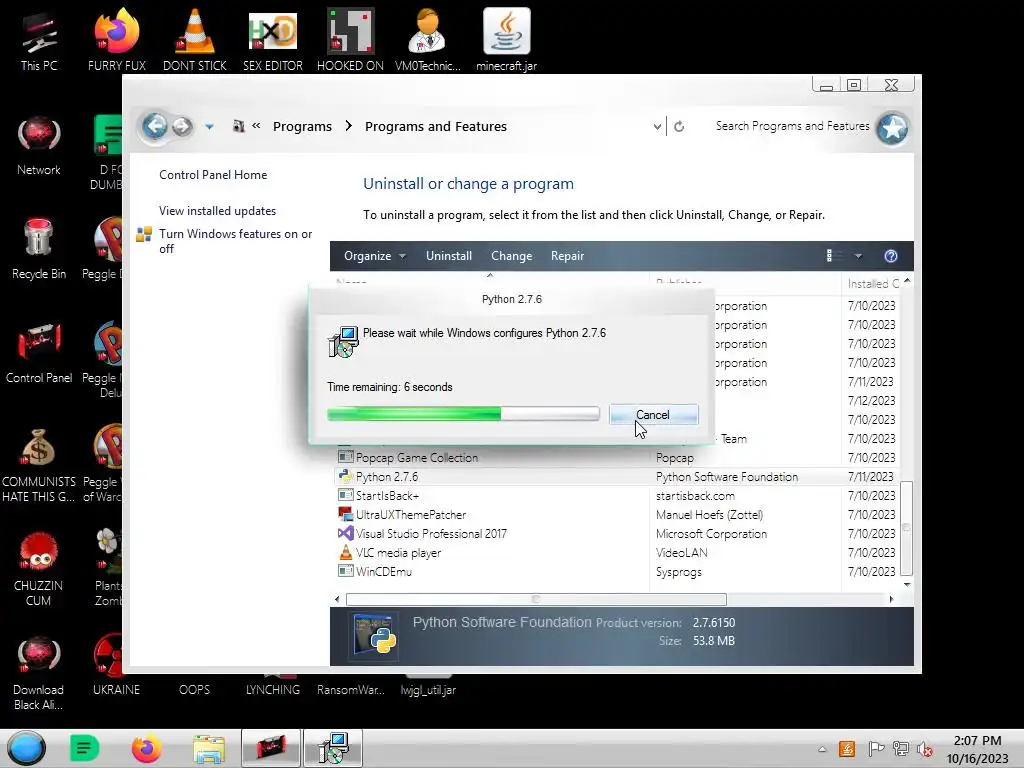Click the Java update tray icon

tap(847, 749)
